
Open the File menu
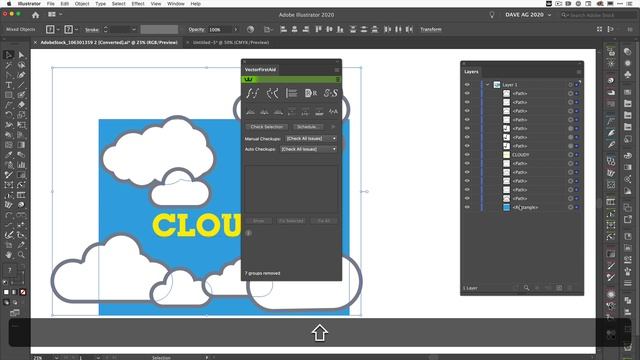[51, 4]
